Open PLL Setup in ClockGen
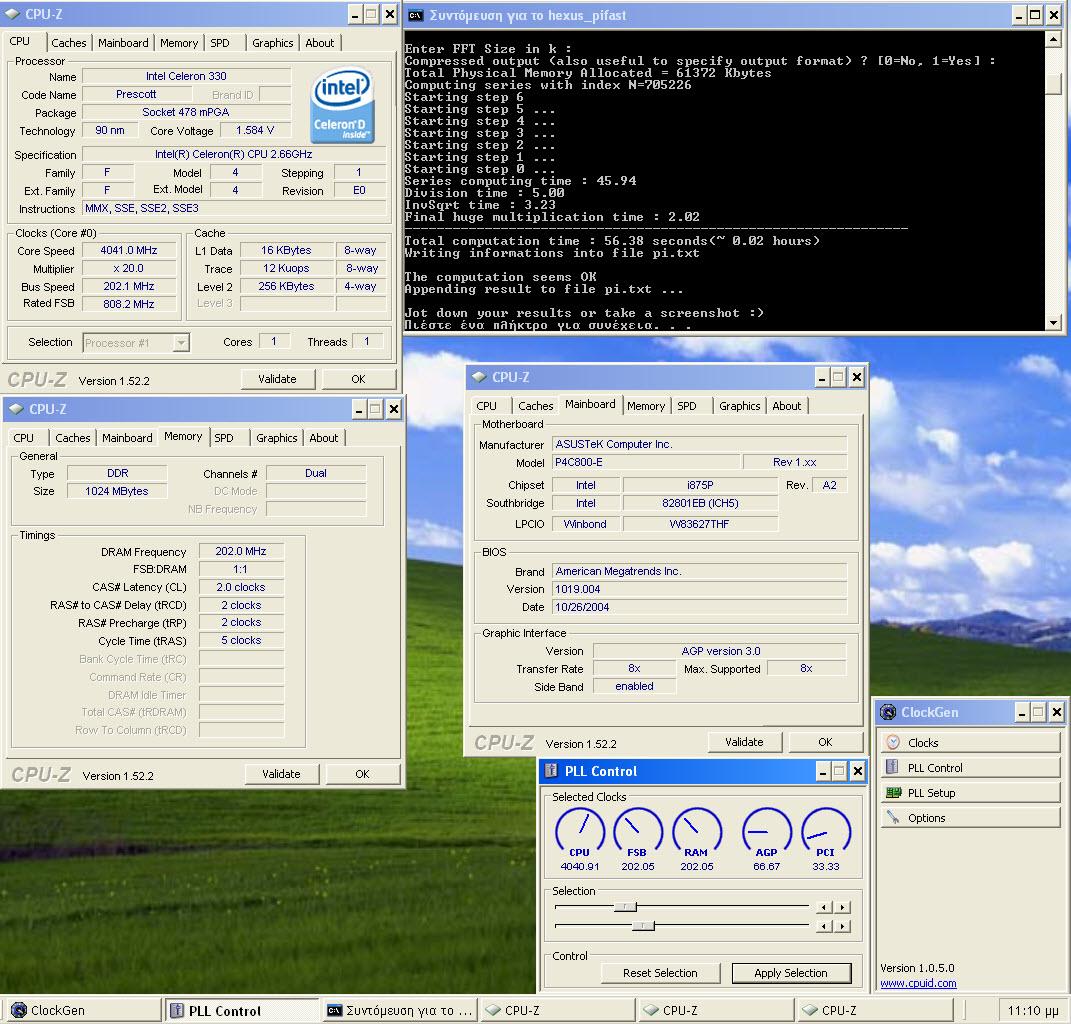Viewport: 1071px width, 1024px height. (970, 793)
